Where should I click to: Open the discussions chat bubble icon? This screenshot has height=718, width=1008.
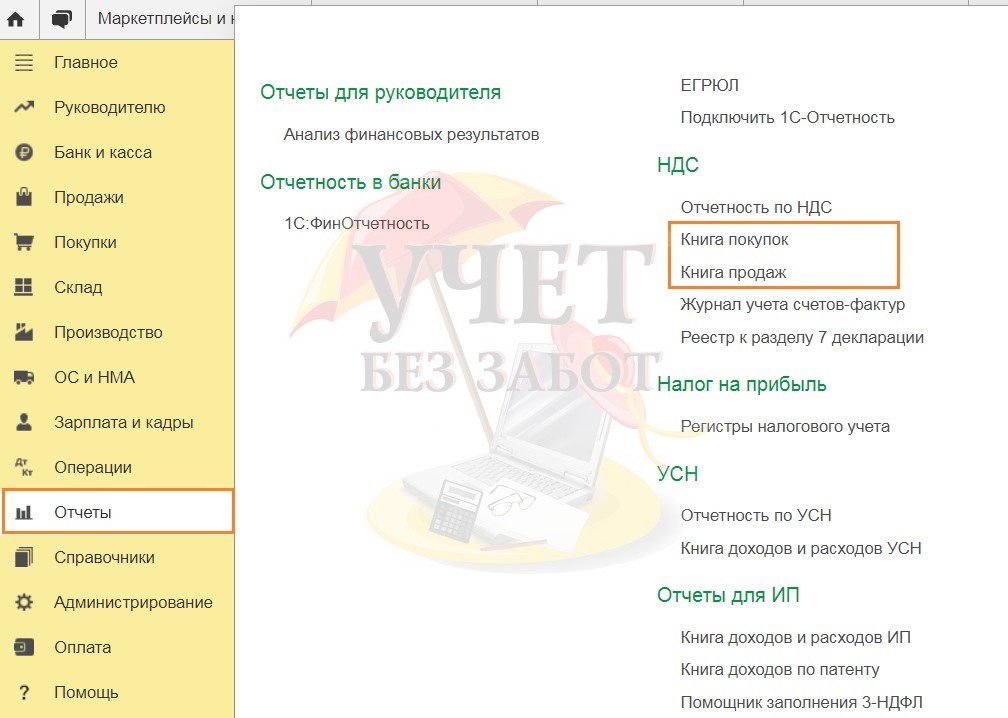(x=61, y=18)
